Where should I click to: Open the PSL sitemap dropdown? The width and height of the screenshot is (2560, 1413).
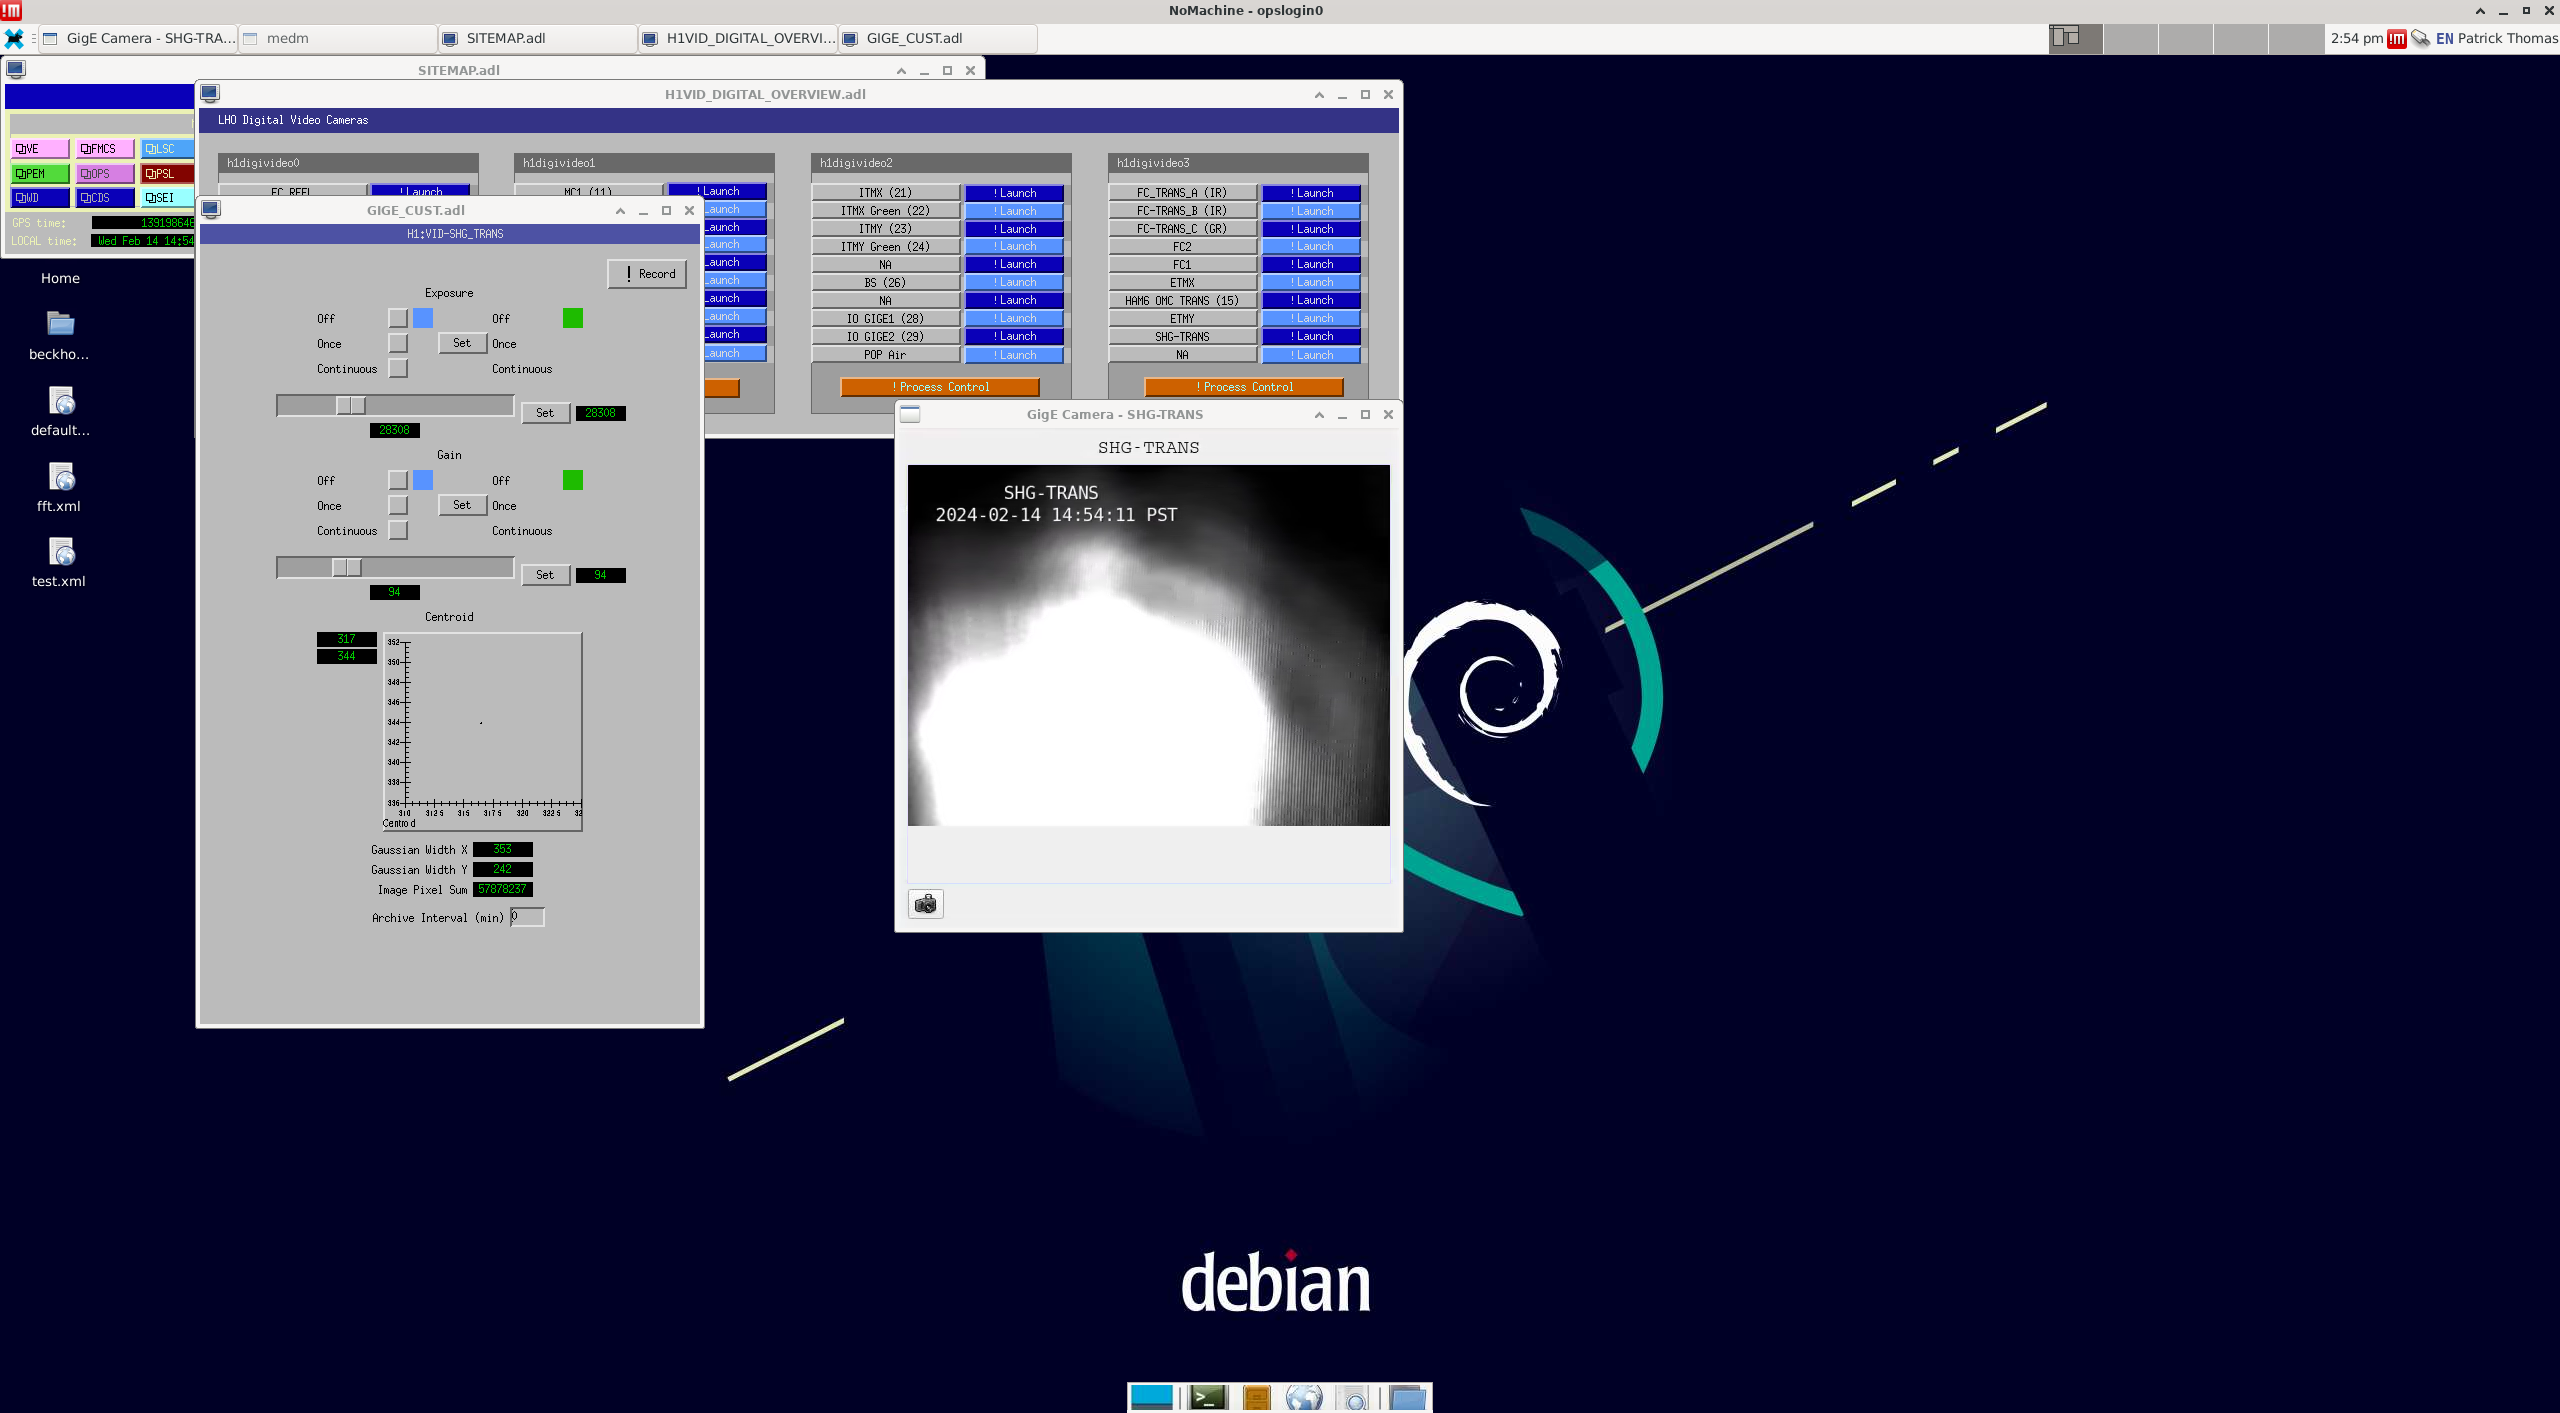coord(166,173)
